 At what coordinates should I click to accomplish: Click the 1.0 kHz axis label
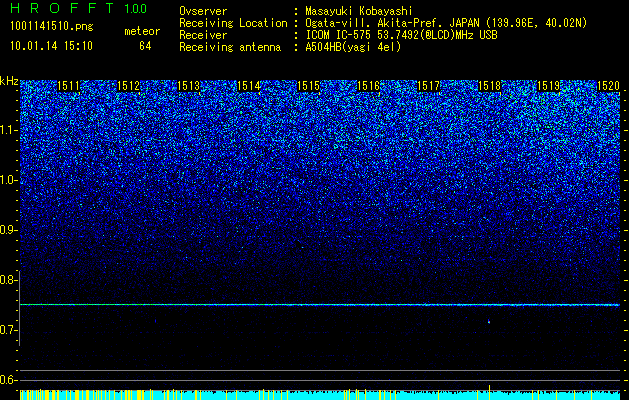[8, 180]
